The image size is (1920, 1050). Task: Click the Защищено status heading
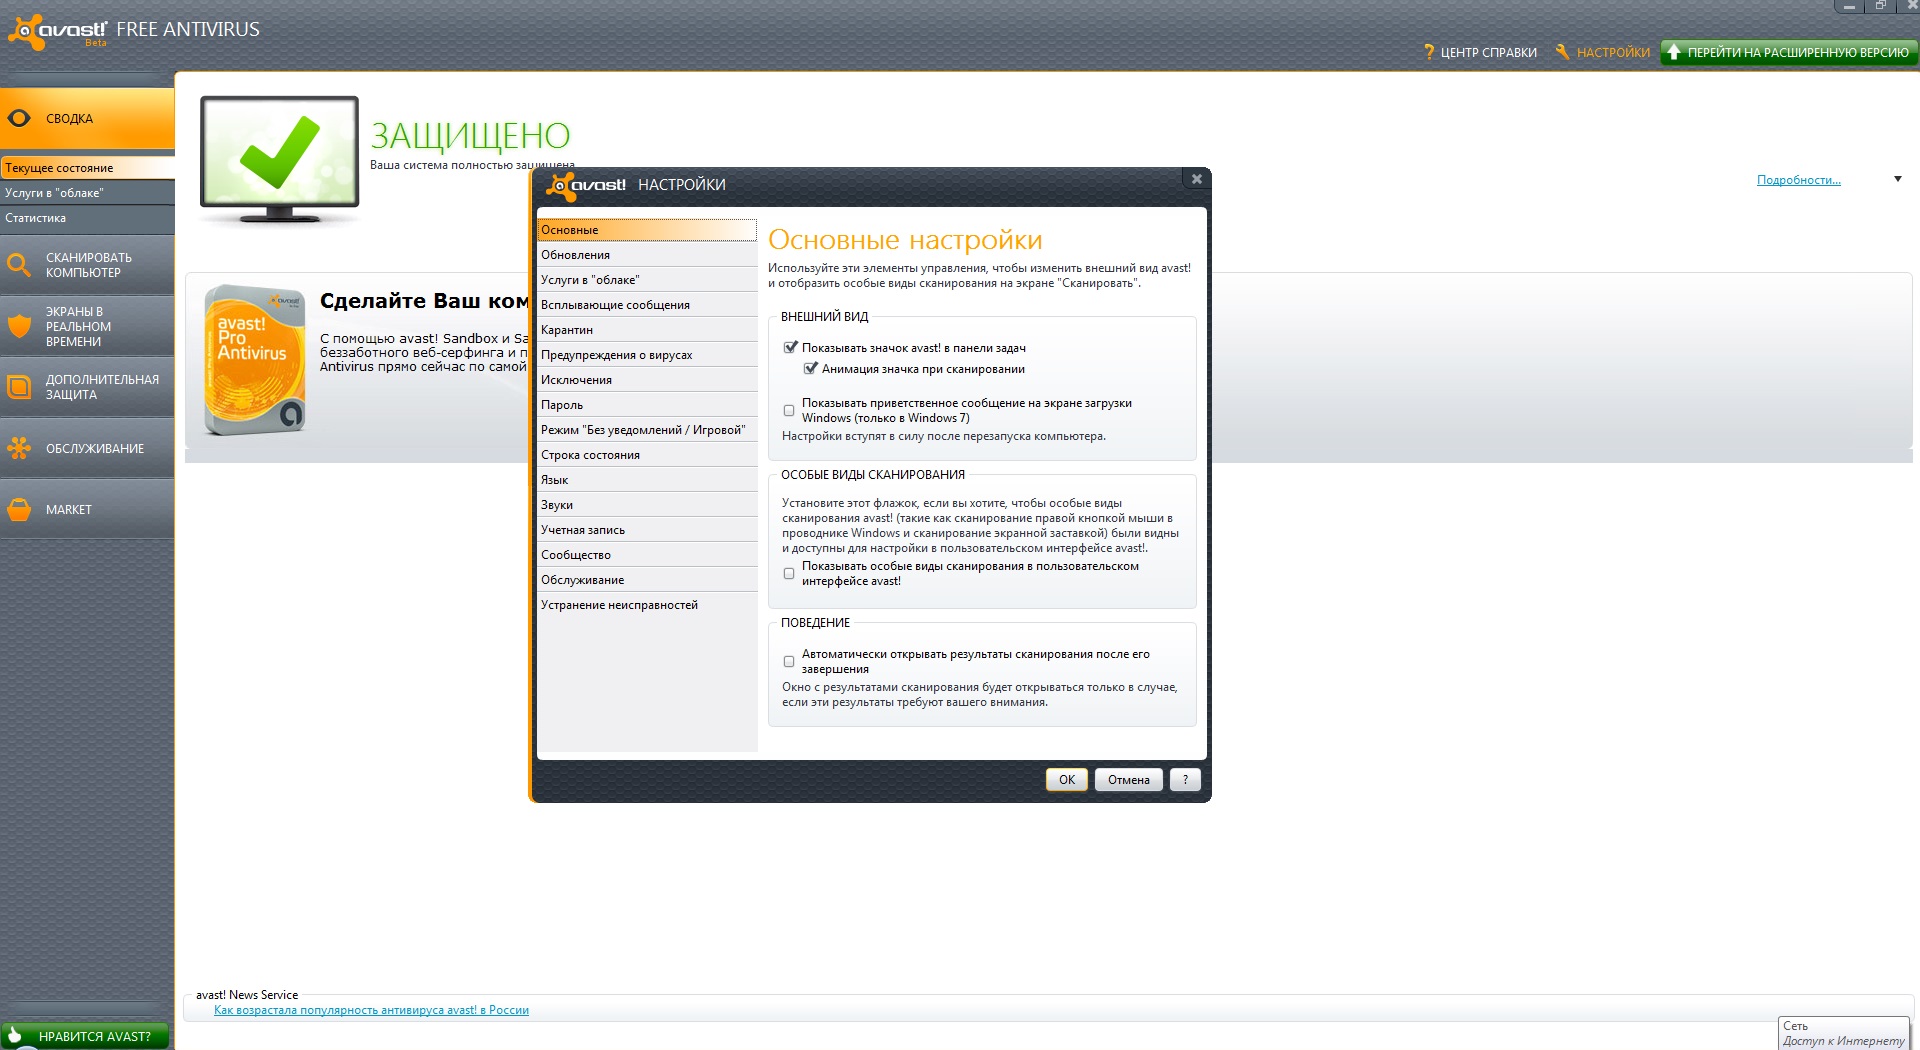(470, 135)
